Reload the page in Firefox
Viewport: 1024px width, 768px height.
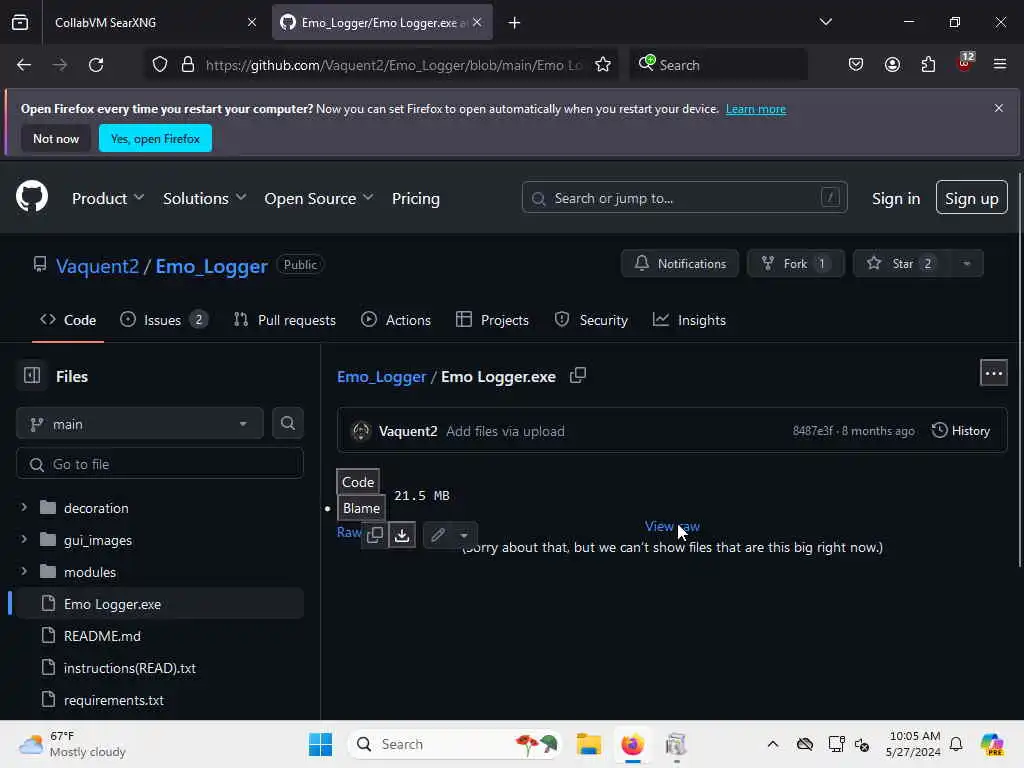[96, 64]
